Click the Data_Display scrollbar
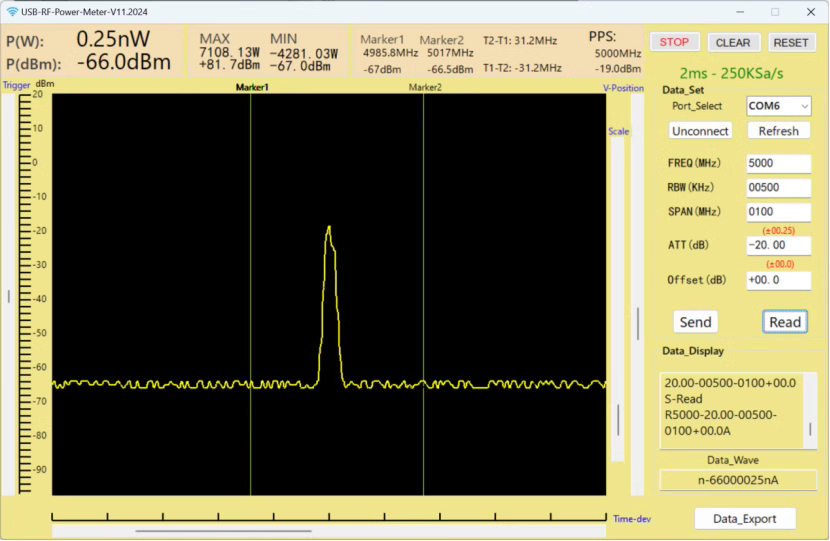Screen dimensions: 830x541 pyautogui.click(x=811, y=428)
